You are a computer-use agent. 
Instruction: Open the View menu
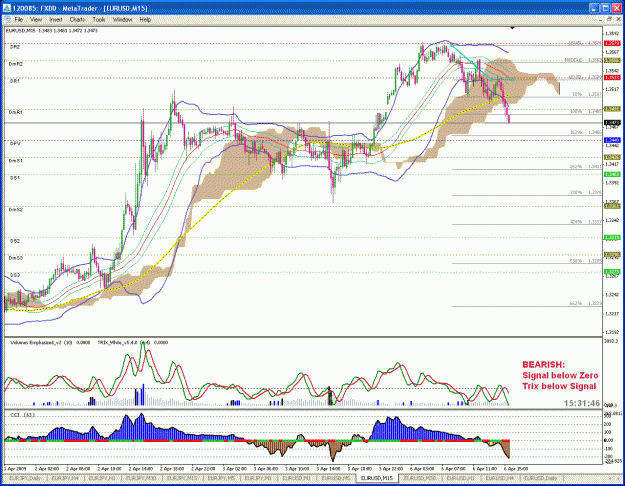pyautogui.click(x=36, y=19)
